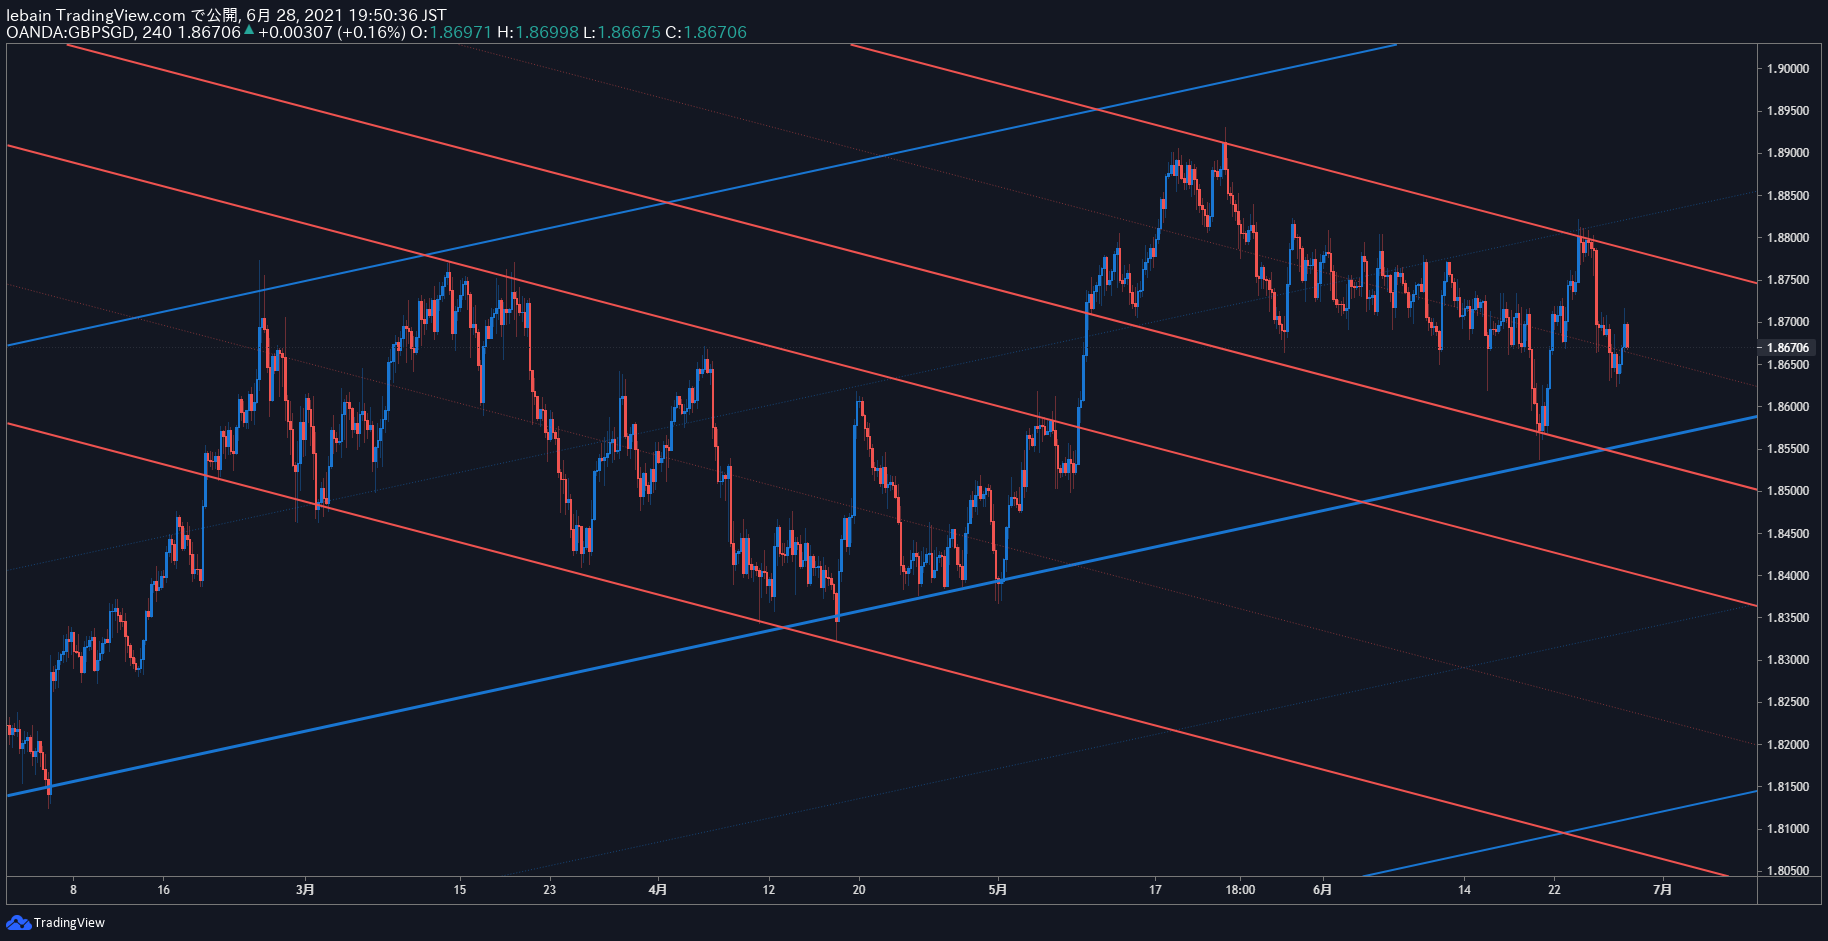The width and height of the screenshot is (1828, 941).
Task: Click the 1.87000 price axis label
Action: coord(1788,322)
